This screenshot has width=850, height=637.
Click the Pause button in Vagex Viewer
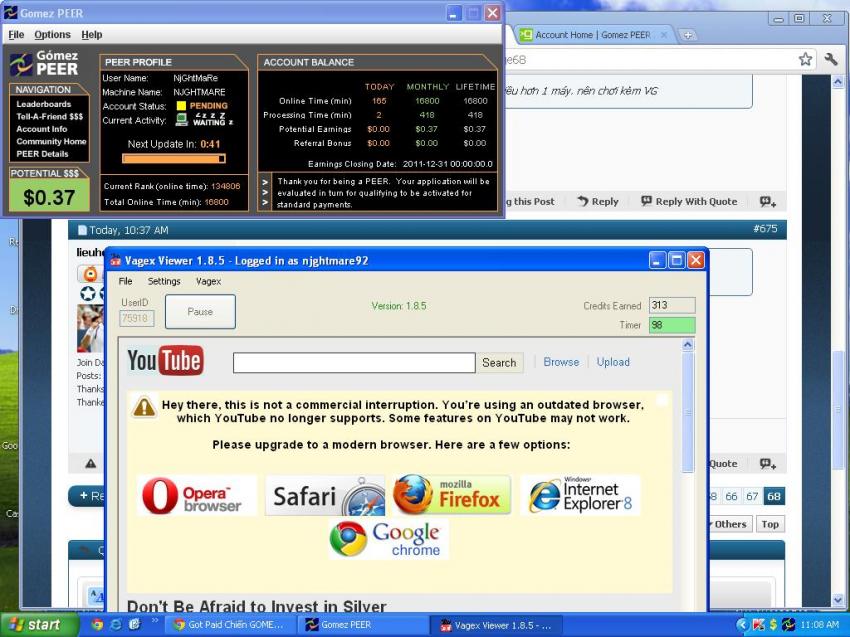coord(200,312)
